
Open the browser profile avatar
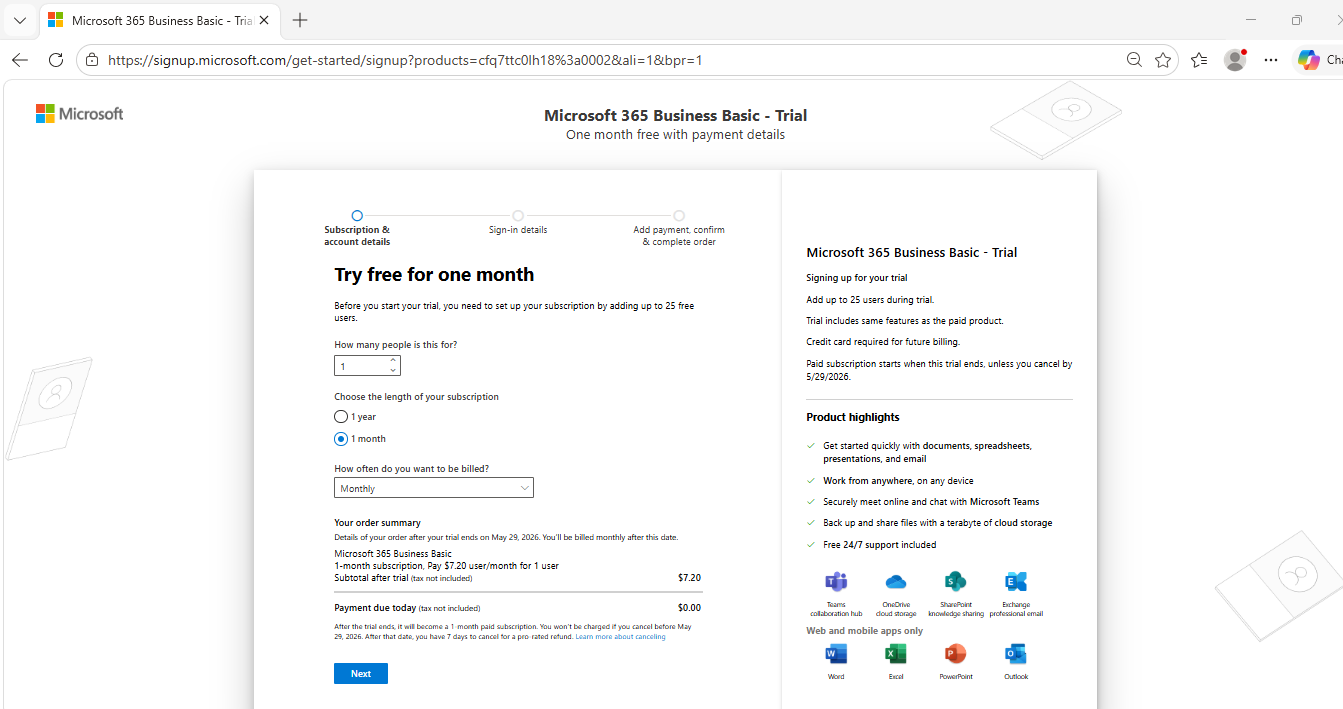[x=1235, y=60]
